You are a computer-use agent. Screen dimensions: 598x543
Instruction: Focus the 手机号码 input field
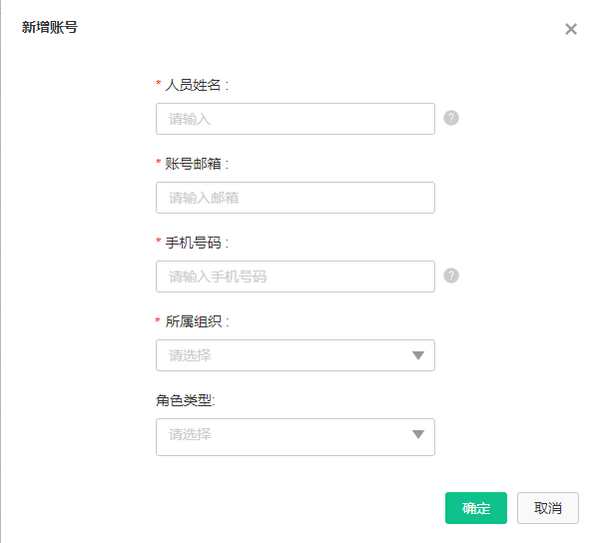[x=295, y=276]
